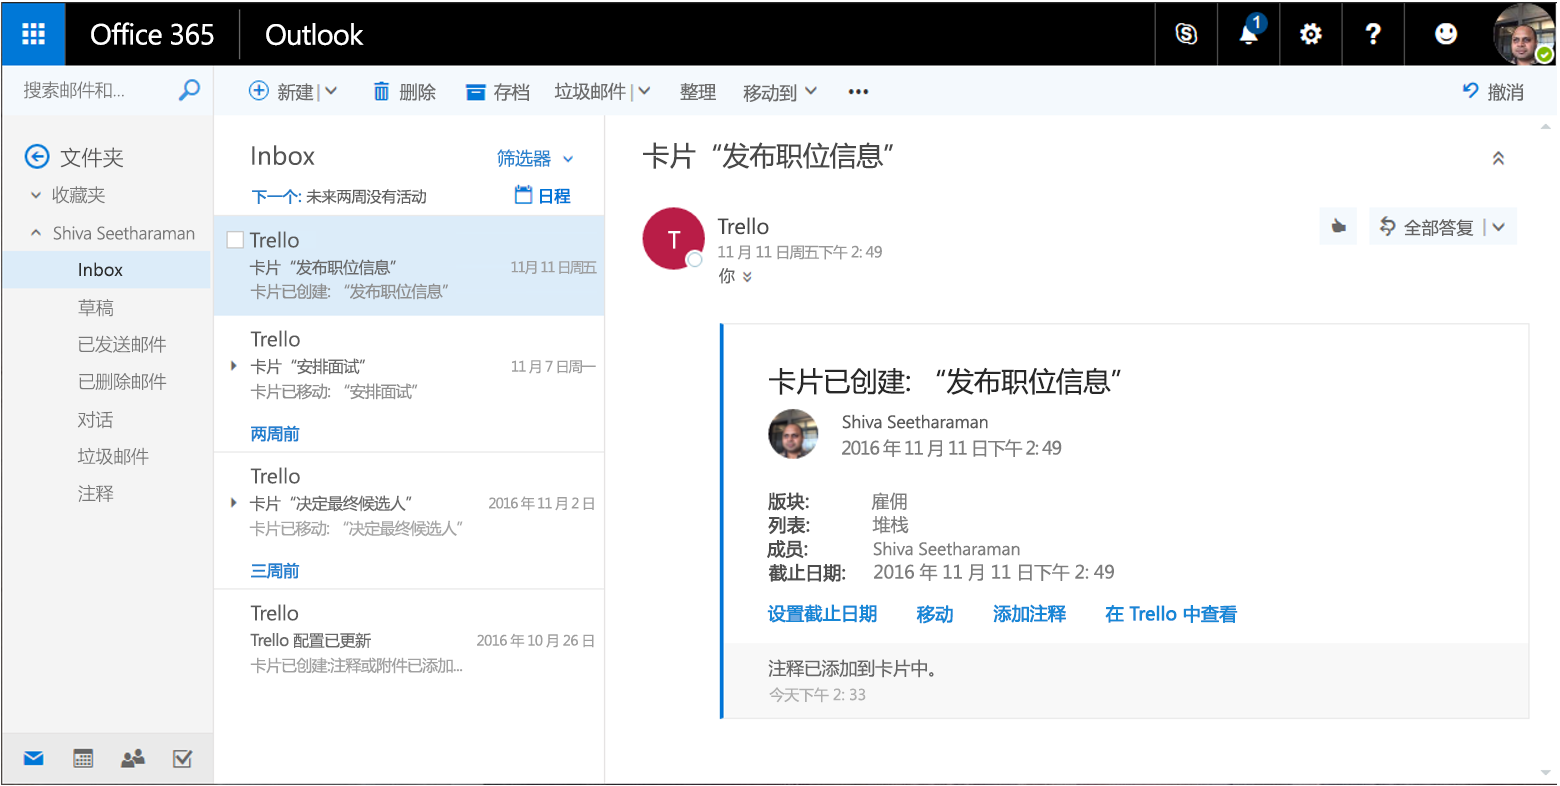Click the 全部答复 reply all button
The width and height of the screenshot is (1560, 786).
tap(1428, 227)
